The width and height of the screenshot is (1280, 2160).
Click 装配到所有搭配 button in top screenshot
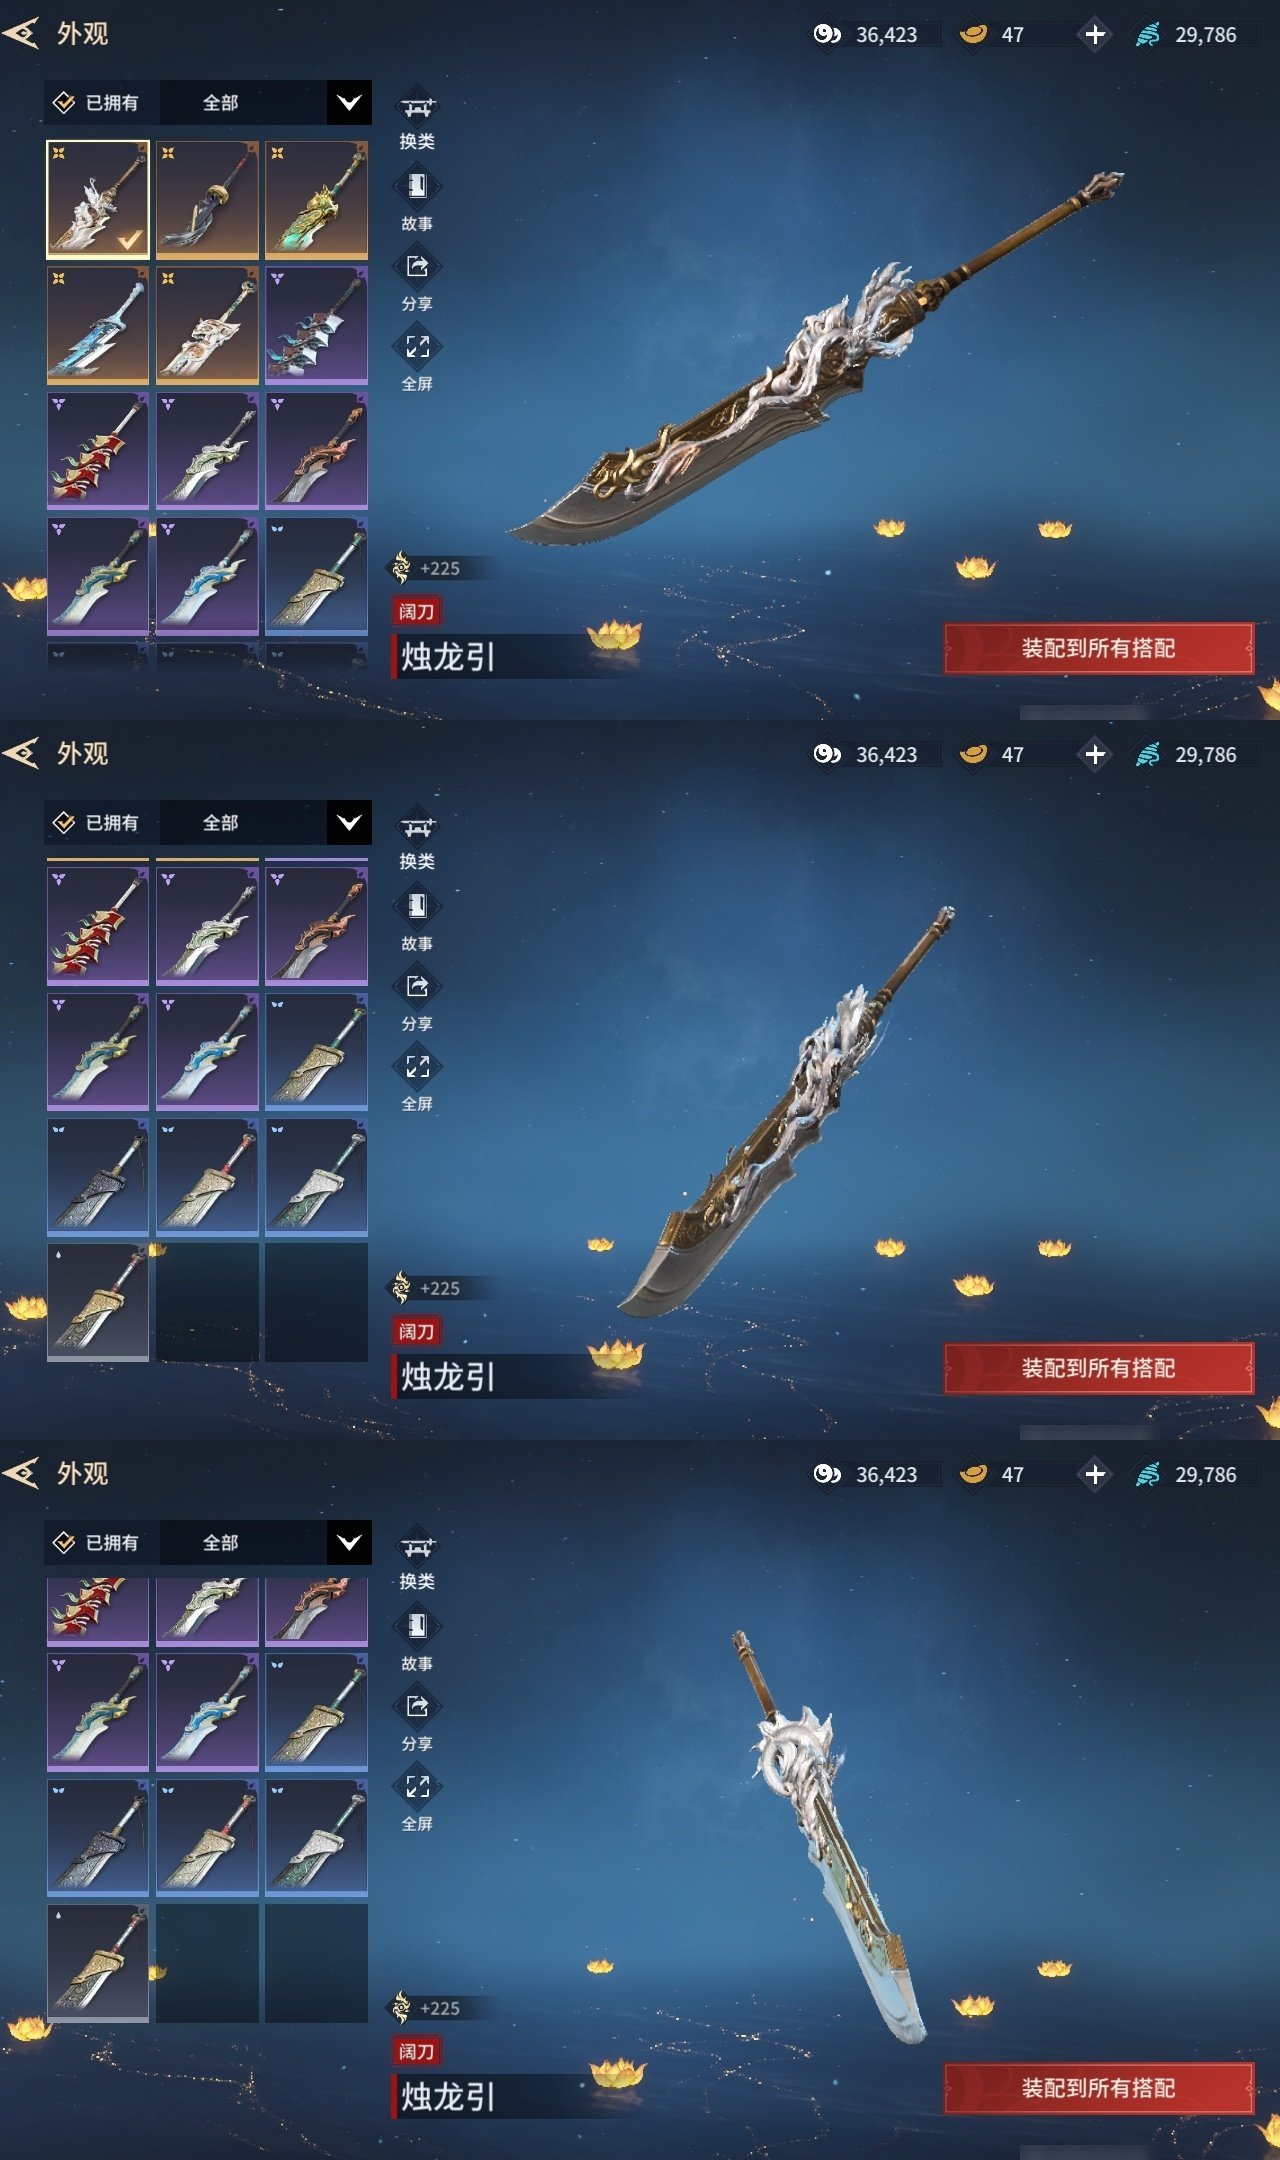point(1098,648)
